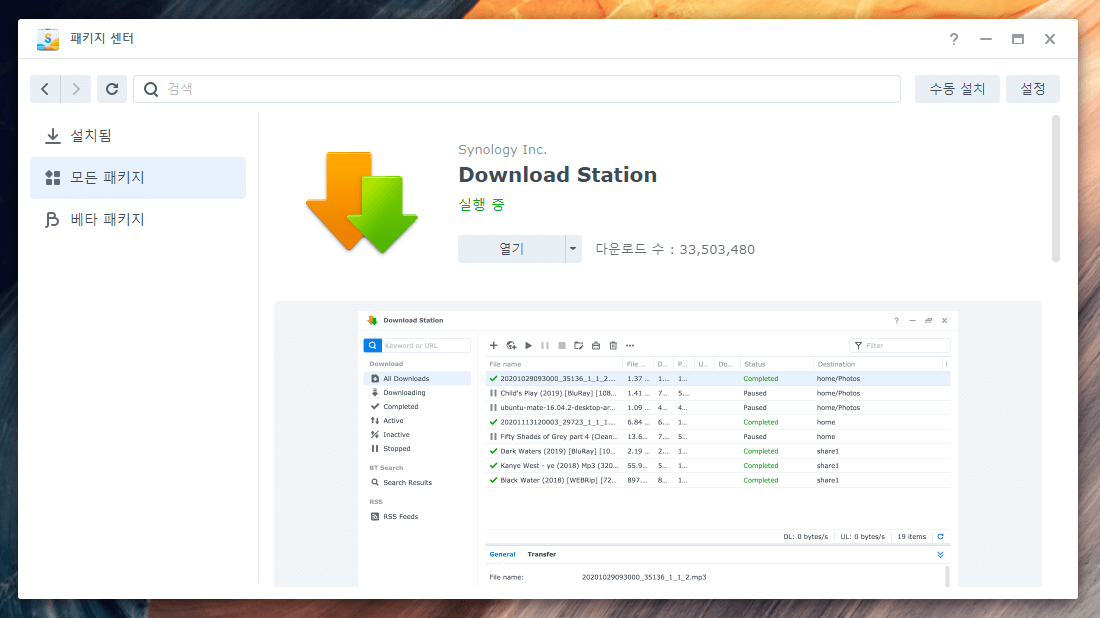This screenshot has height=618, width=1100.
Task: Refresh the Package Center list
Action: [x=112, y=89]
